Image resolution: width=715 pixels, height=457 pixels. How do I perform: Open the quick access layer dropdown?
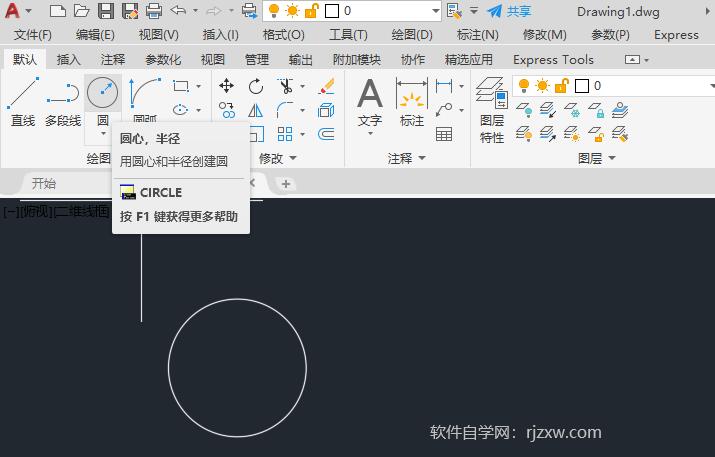[435, 11]
